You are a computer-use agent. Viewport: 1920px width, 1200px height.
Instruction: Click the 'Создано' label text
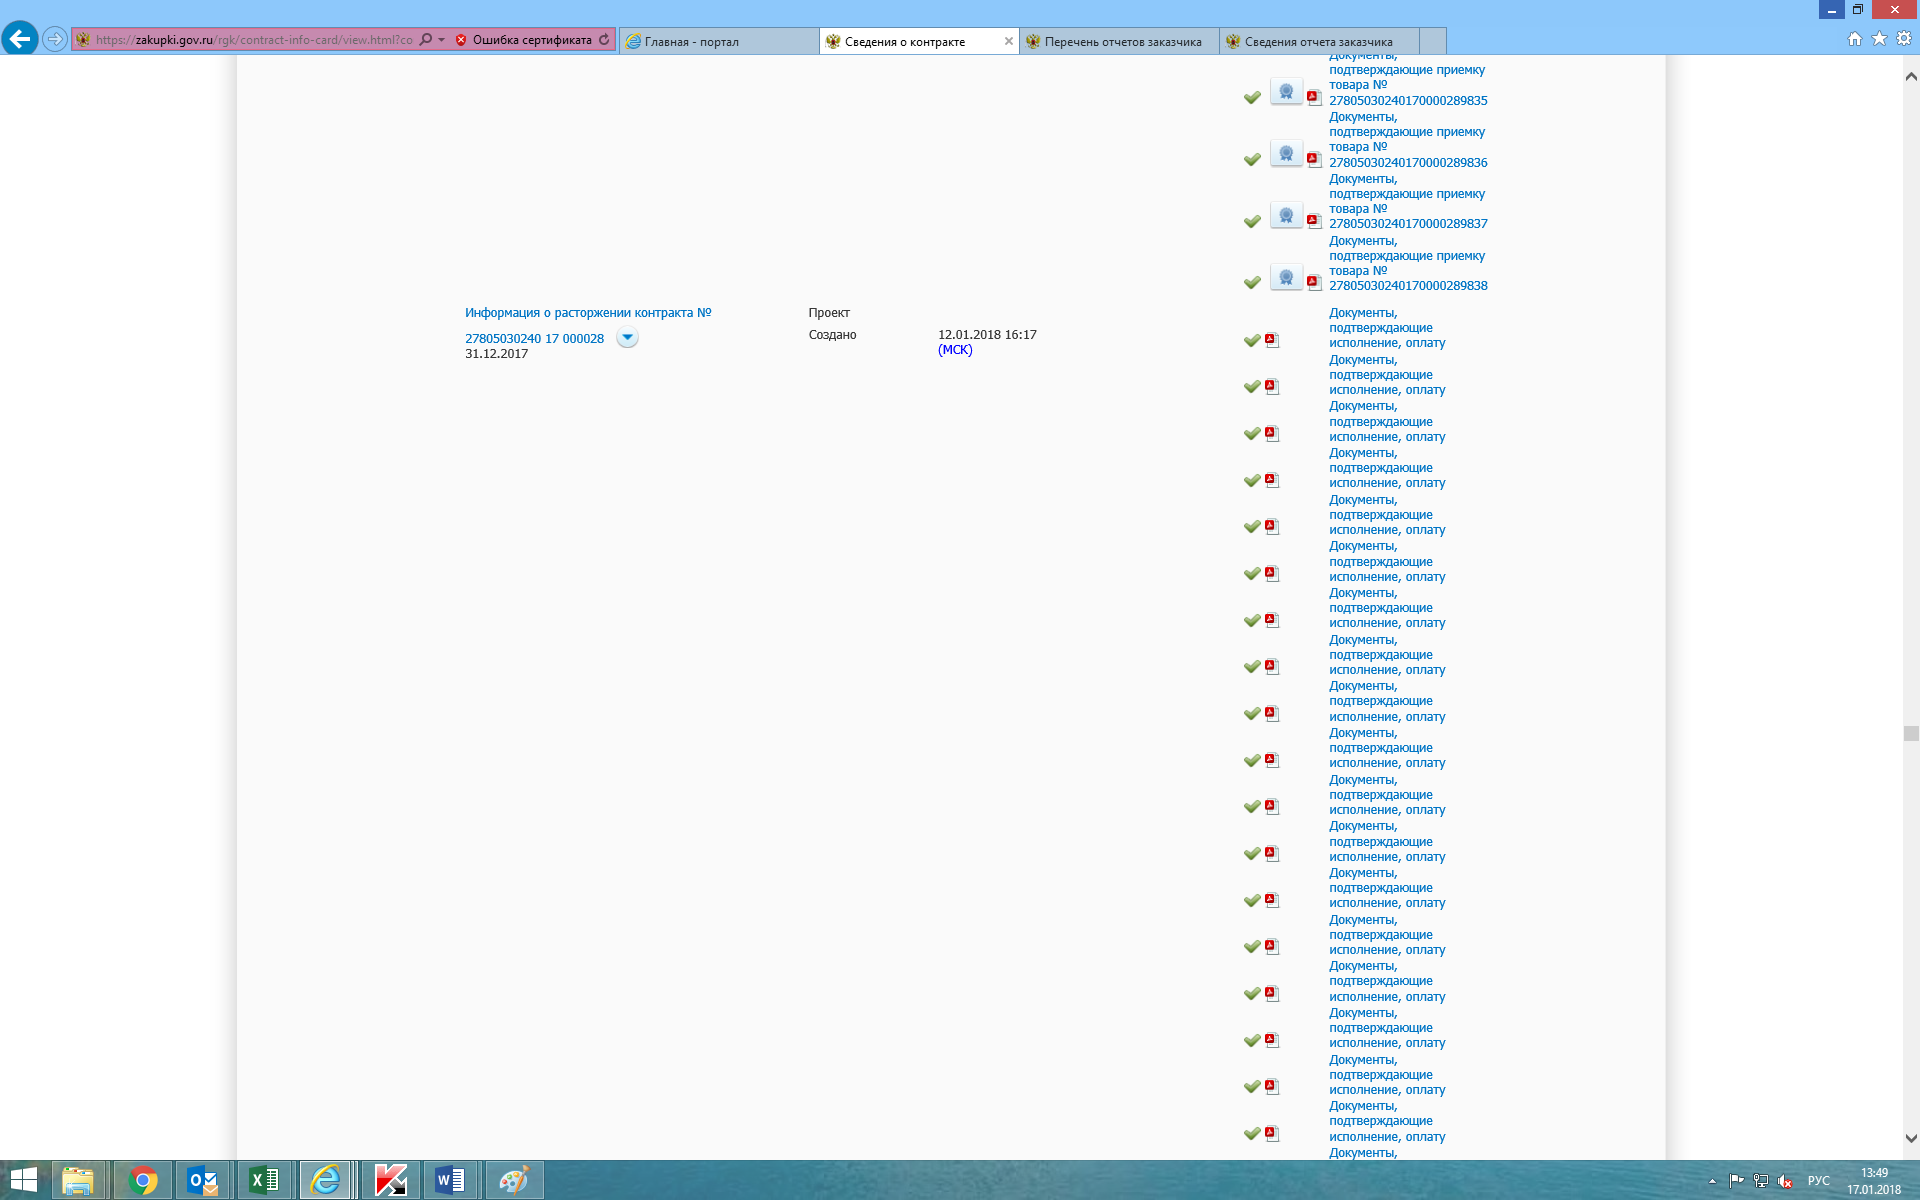click(x=832, y=335)
